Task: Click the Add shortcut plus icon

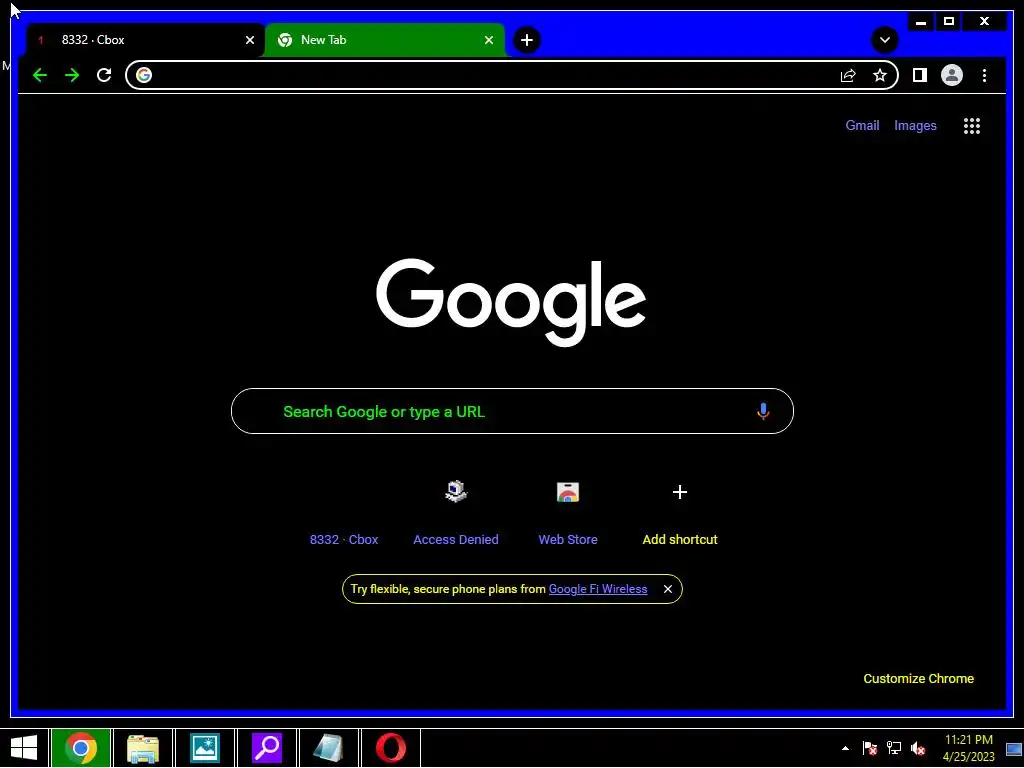Action: tap(680, 492)
